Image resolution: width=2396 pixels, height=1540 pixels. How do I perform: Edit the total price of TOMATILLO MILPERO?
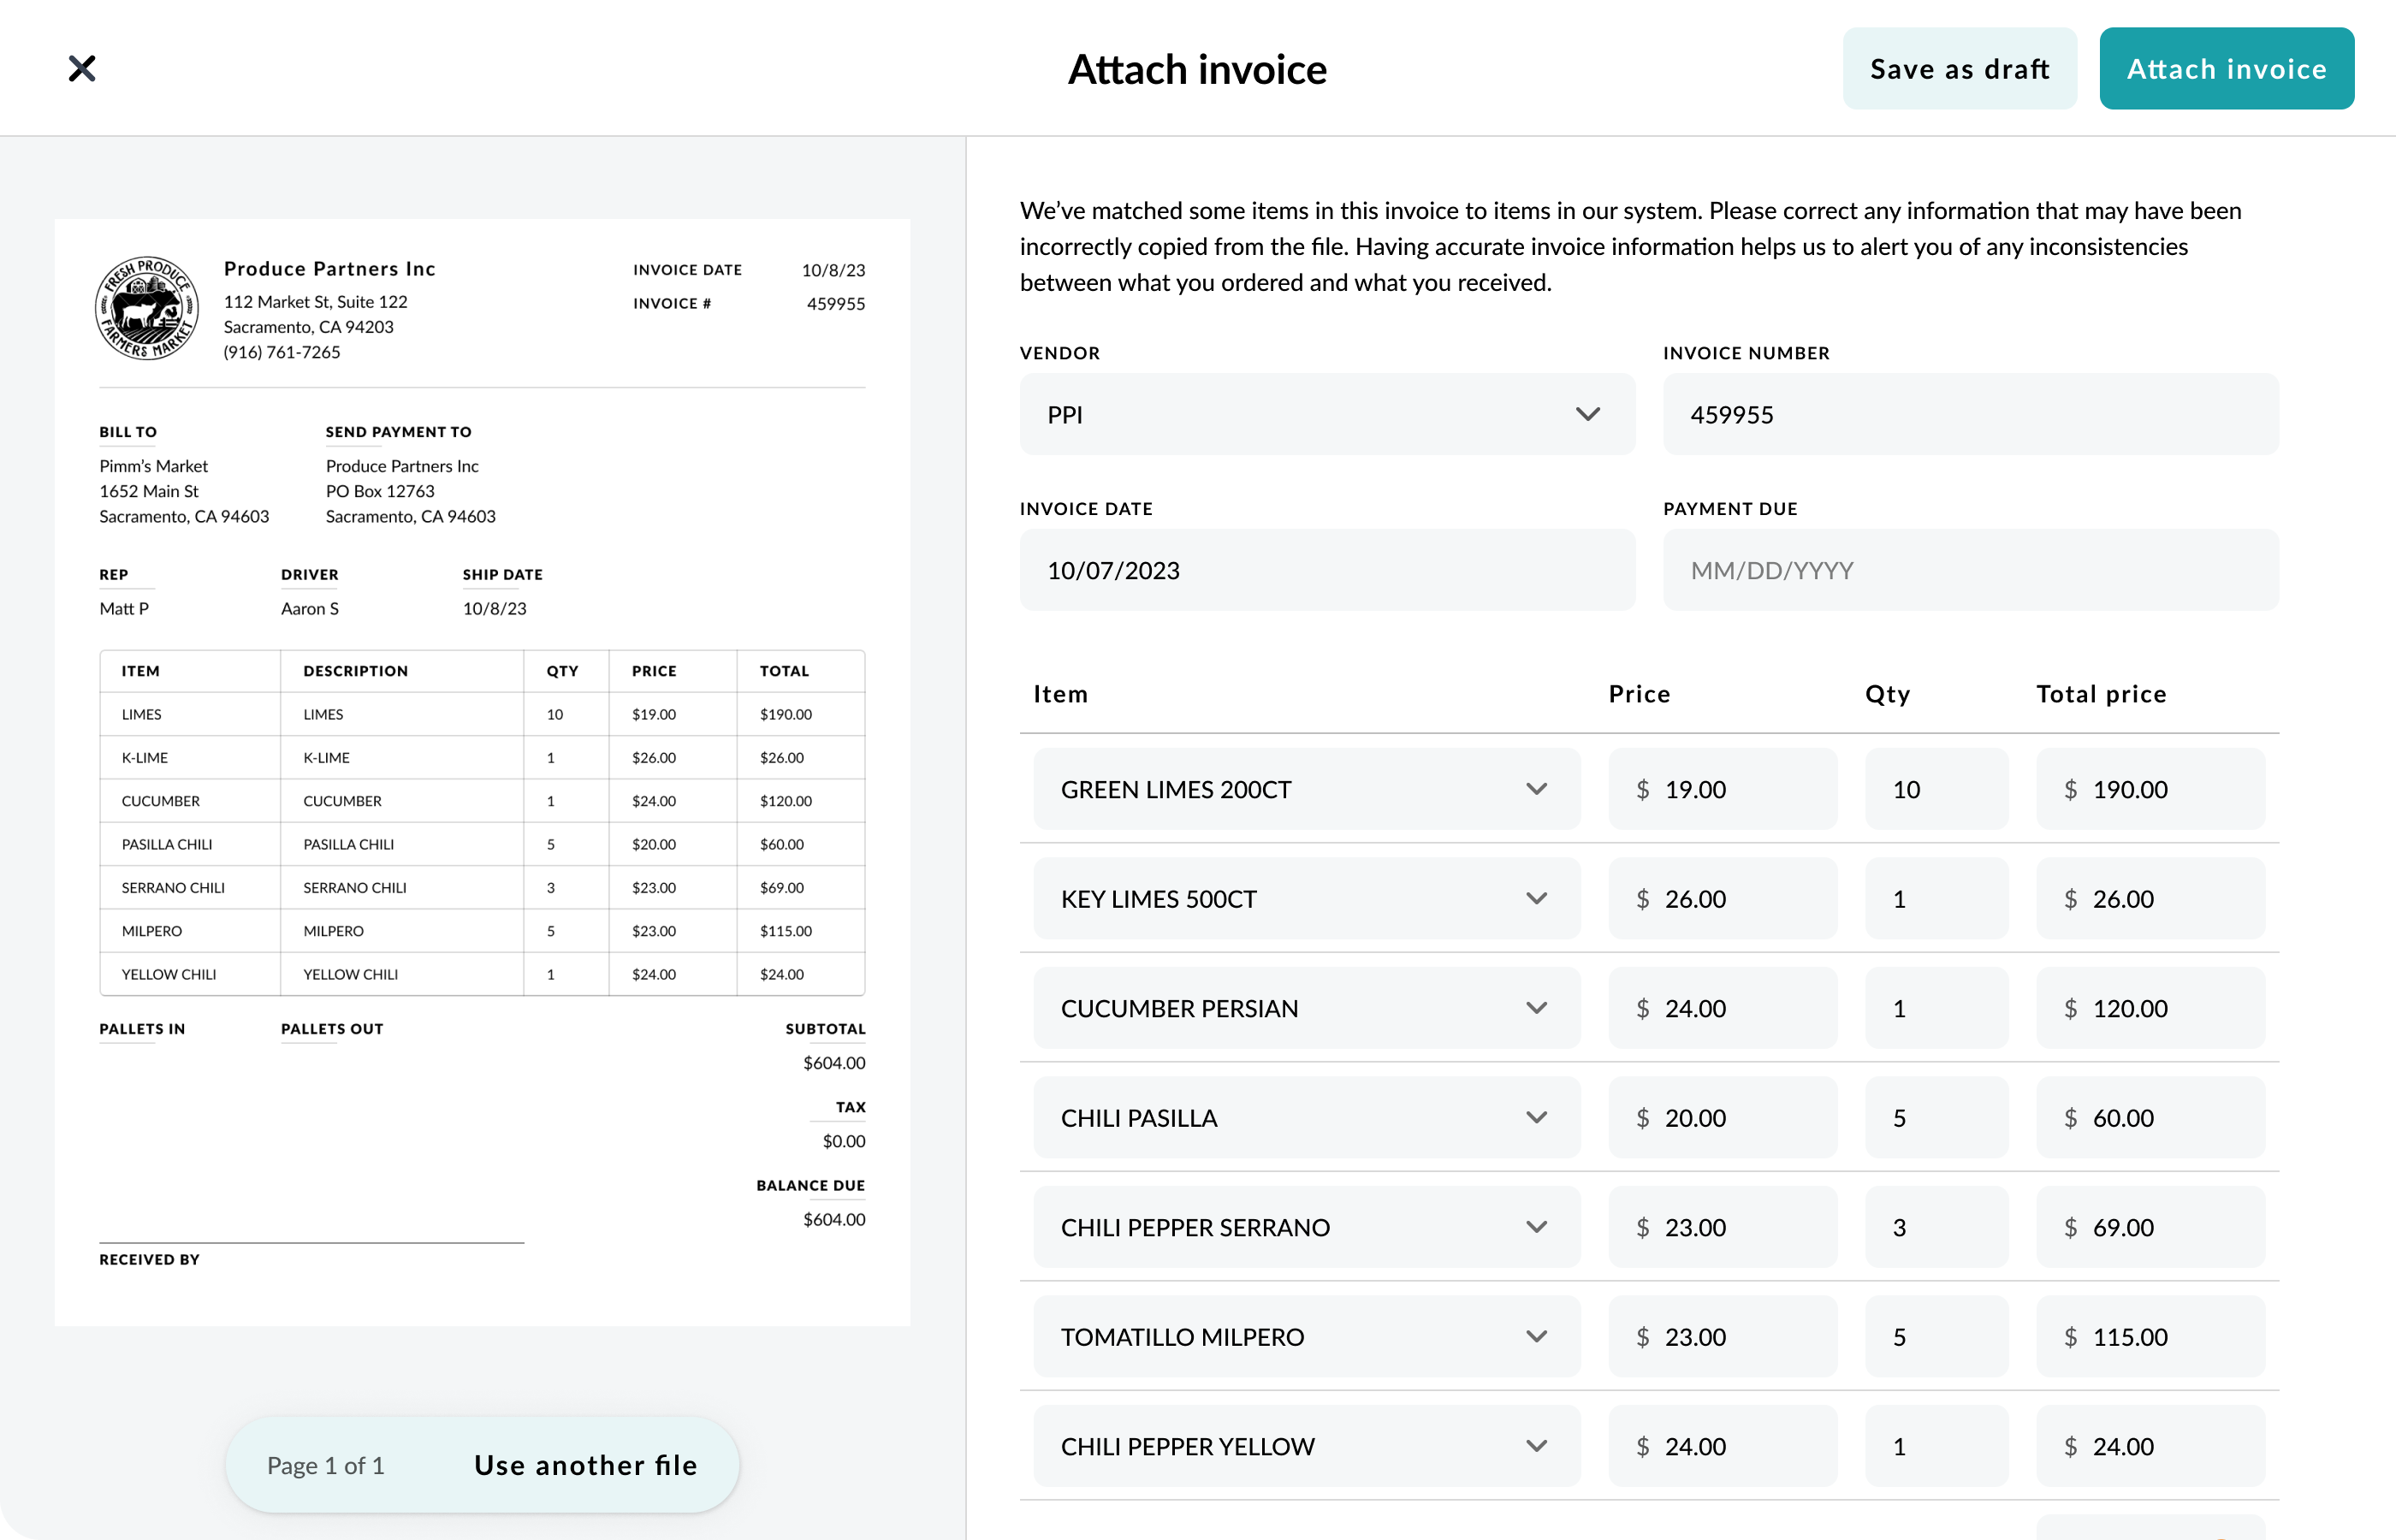pos(2150,1336)
